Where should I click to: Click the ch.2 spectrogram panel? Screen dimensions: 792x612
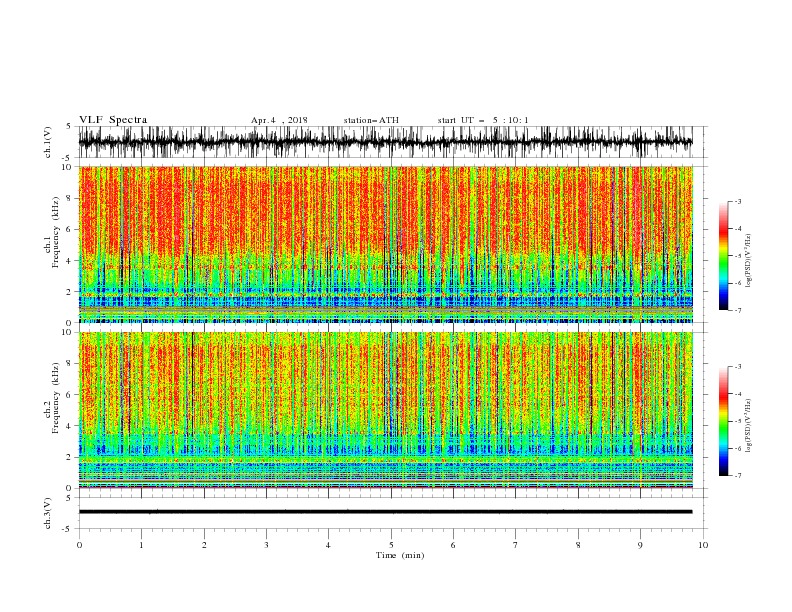click(385, 410)
